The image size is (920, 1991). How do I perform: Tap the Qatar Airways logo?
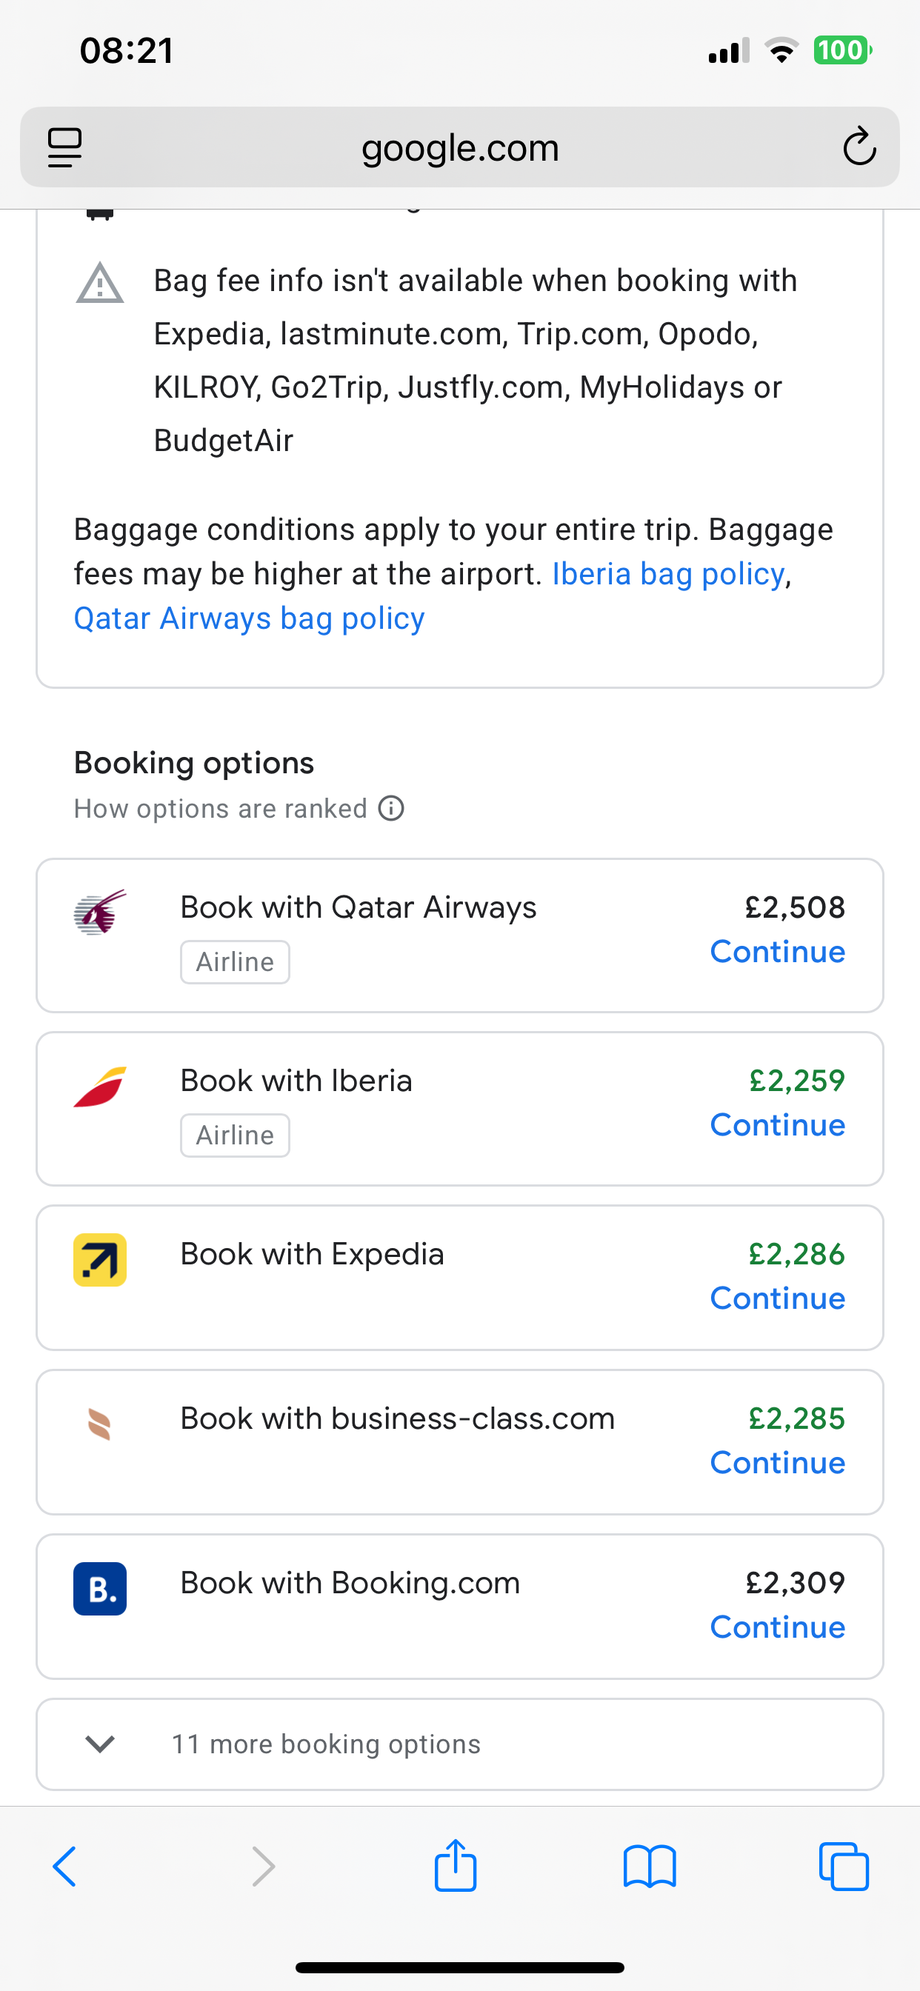[x=100, y=912]
